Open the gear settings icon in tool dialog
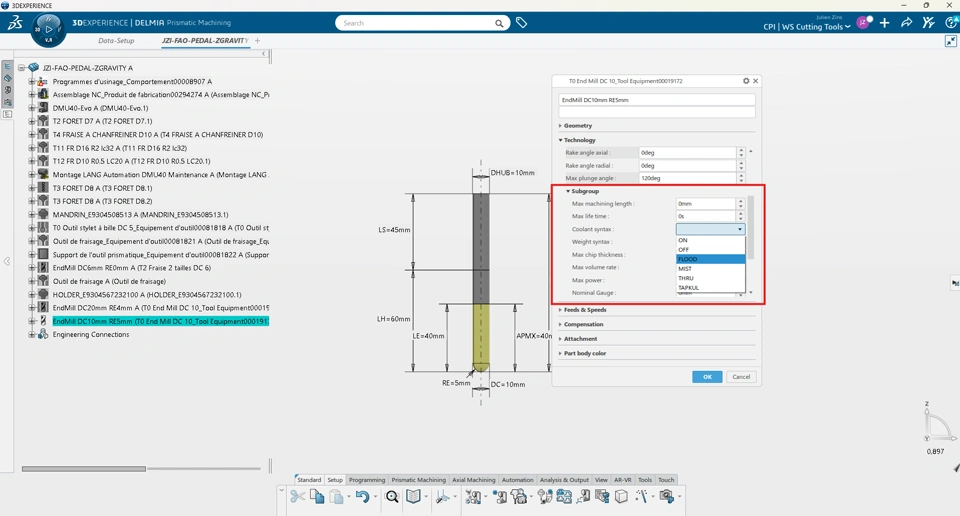The image size is (960, 516). coord(746,81)
